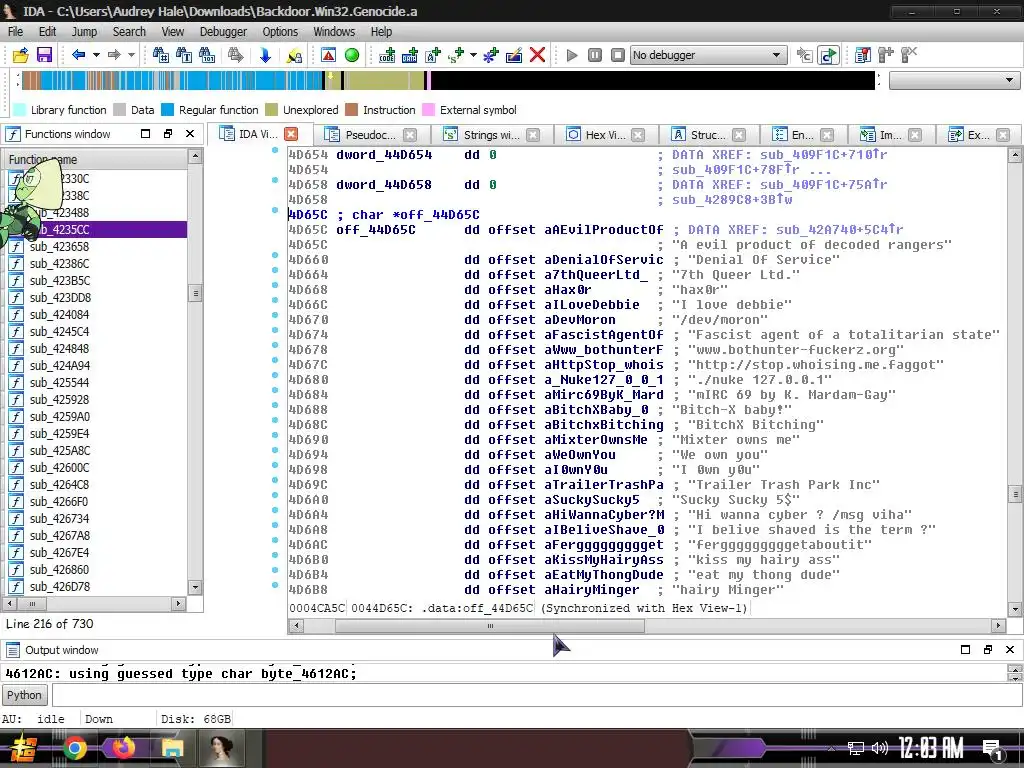The image size is (1024, 768).
Task: Open the File menu
Action: [16, 31]
